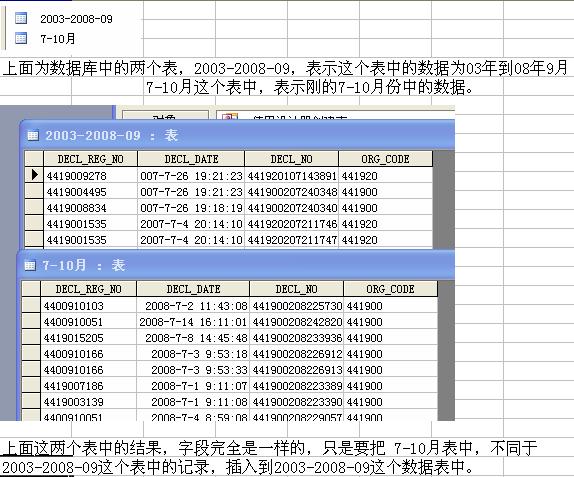The image size is (574, 477).
Task: Click ORG_CODE header in 7-10月 table
Action: click(391, 289)
